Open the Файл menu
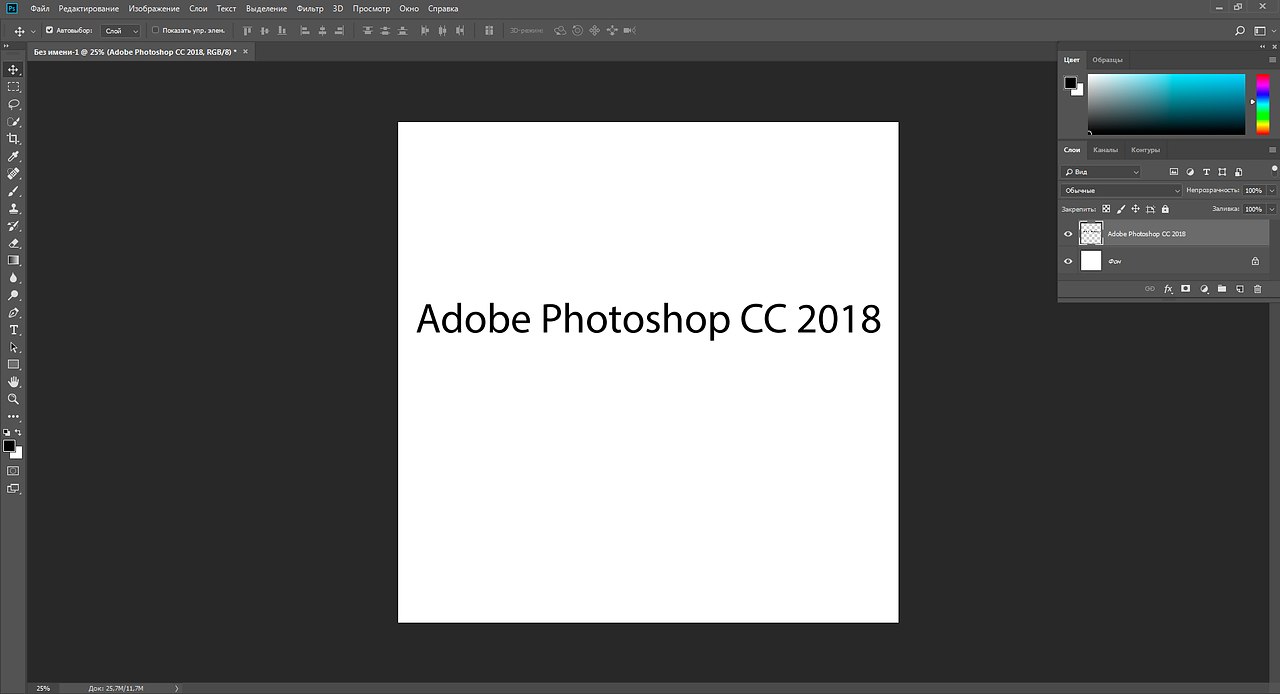Image resolution: width=1280 pixels, height=694 pixels. pyautogui.click(x=40, y=8)
